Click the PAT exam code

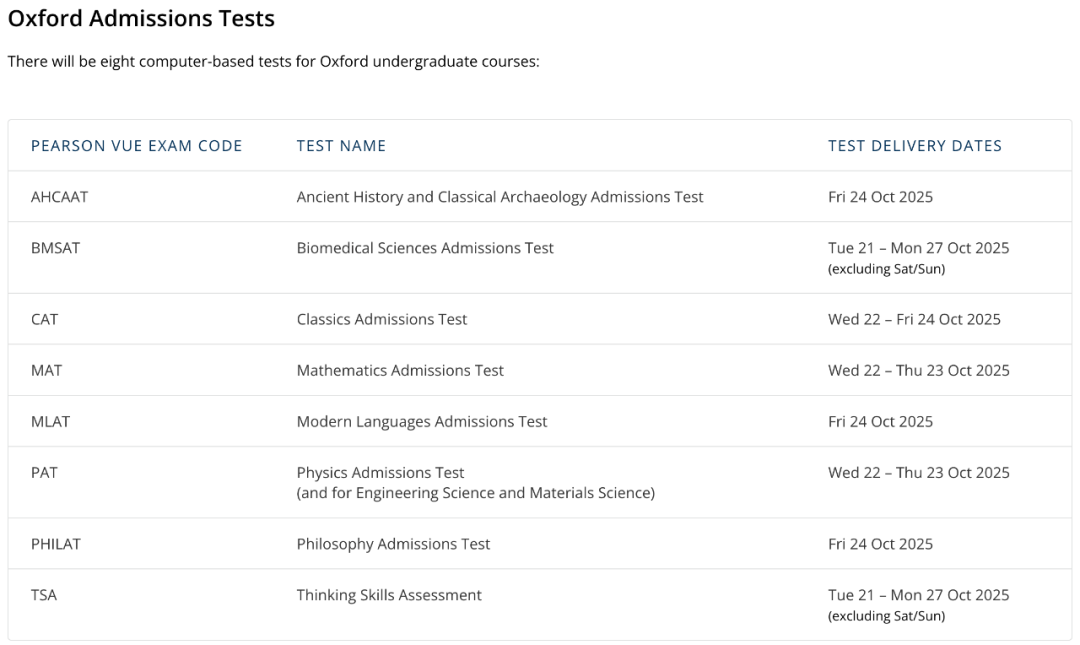[44, 472]
